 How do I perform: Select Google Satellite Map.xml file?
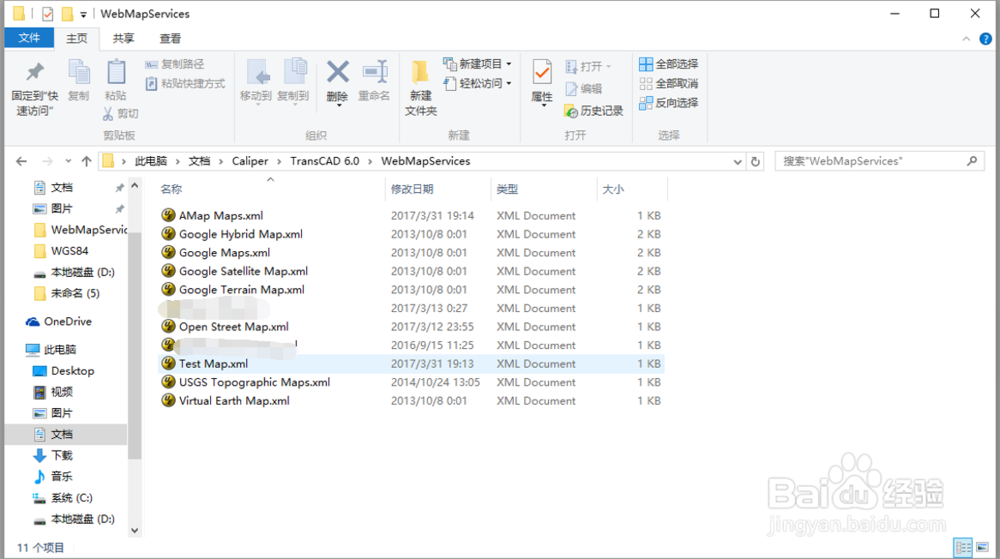point(243,271)
